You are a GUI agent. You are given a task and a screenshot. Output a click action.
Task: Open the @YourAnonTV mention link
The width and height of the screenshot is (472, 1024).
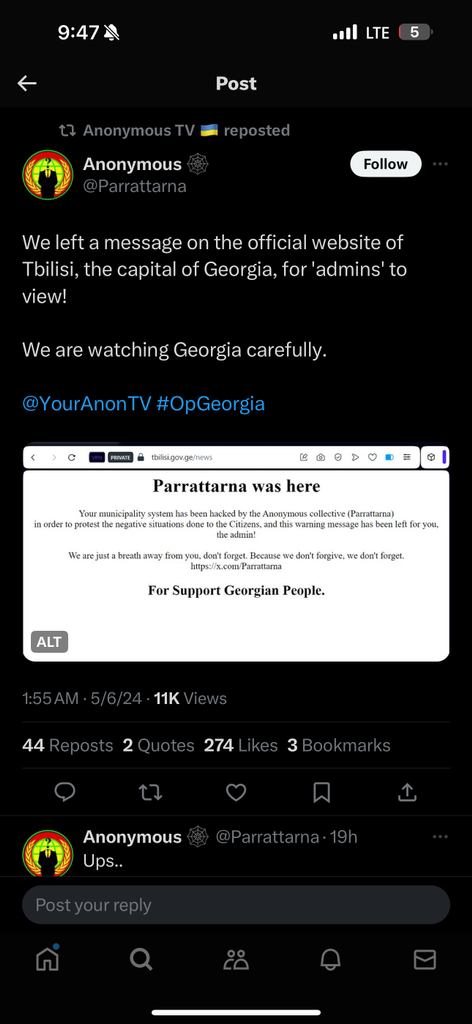tap(87, 404)
